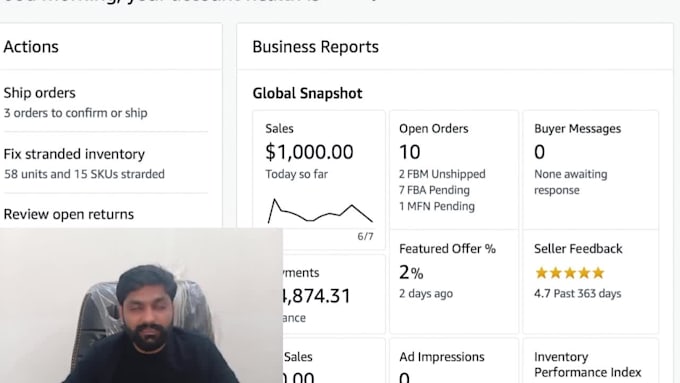Click '2 FBM Unshipped' line
This screenshot has width=680, height=383.
pos(442,174)
